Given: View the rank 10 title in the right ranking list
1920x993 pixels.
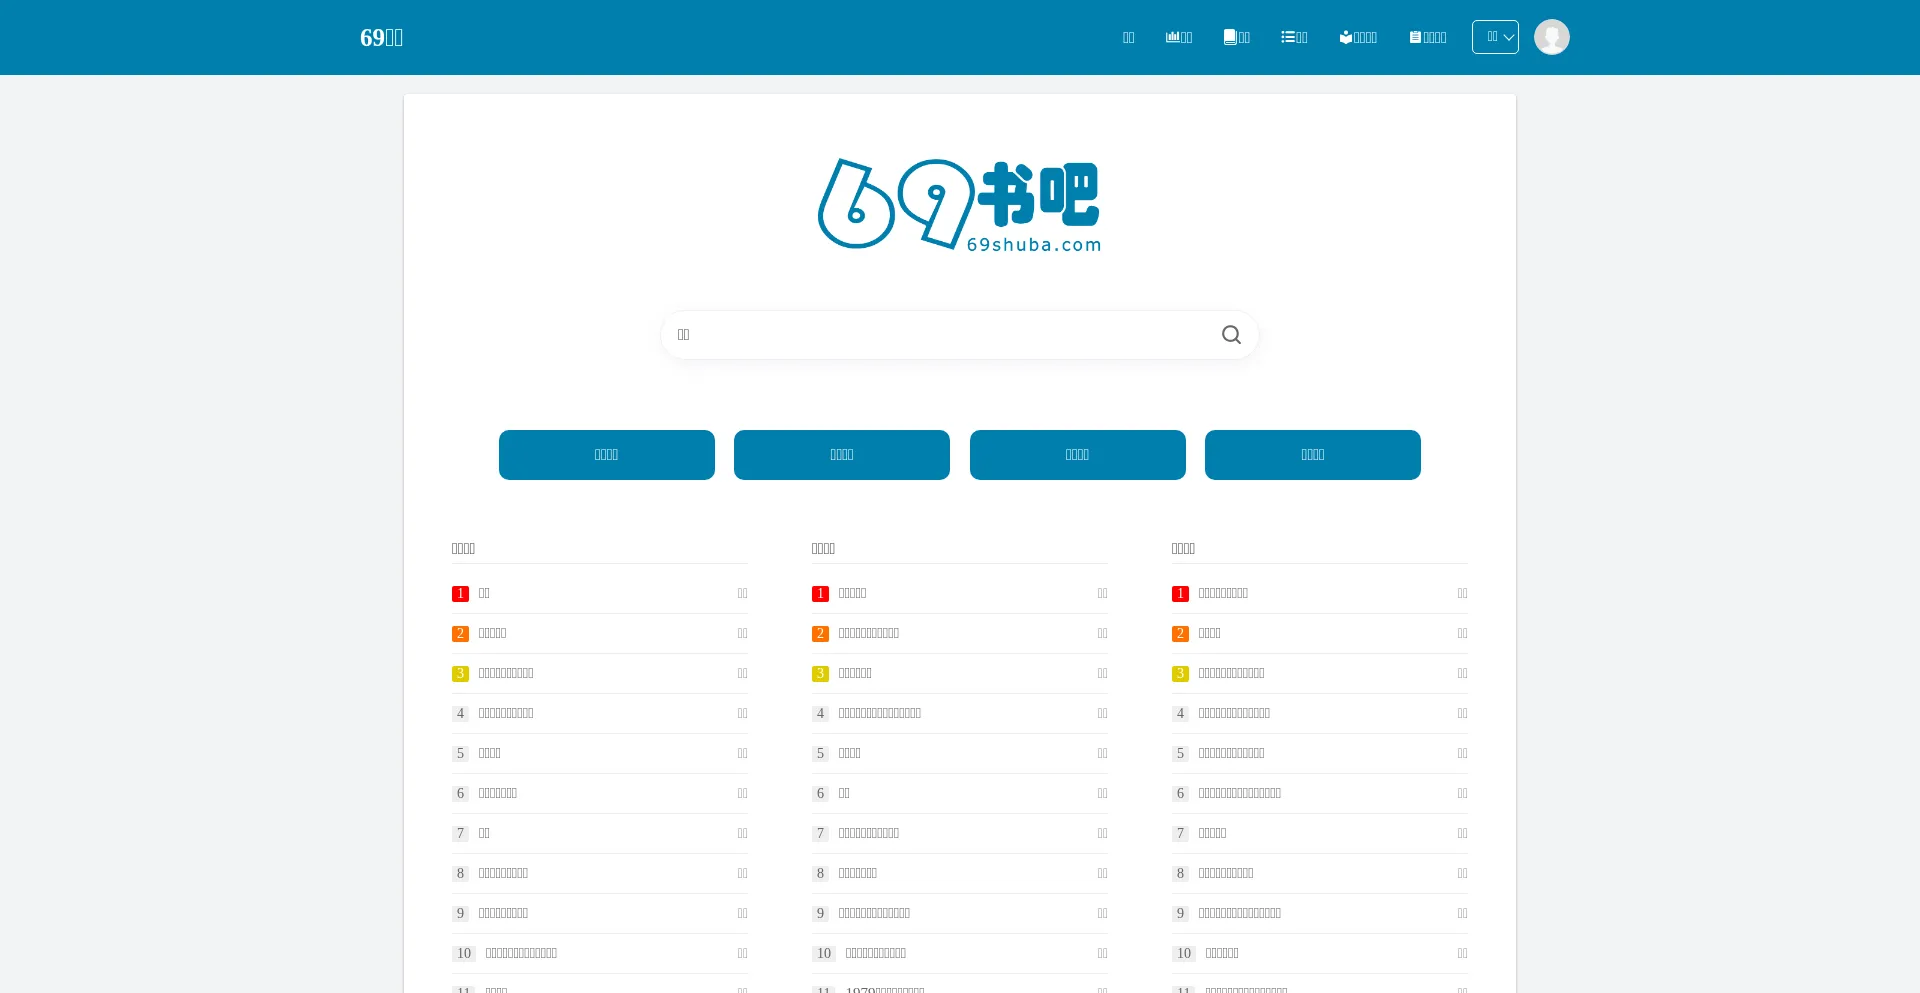Looking at the screenshot, I should point(1222,953).
